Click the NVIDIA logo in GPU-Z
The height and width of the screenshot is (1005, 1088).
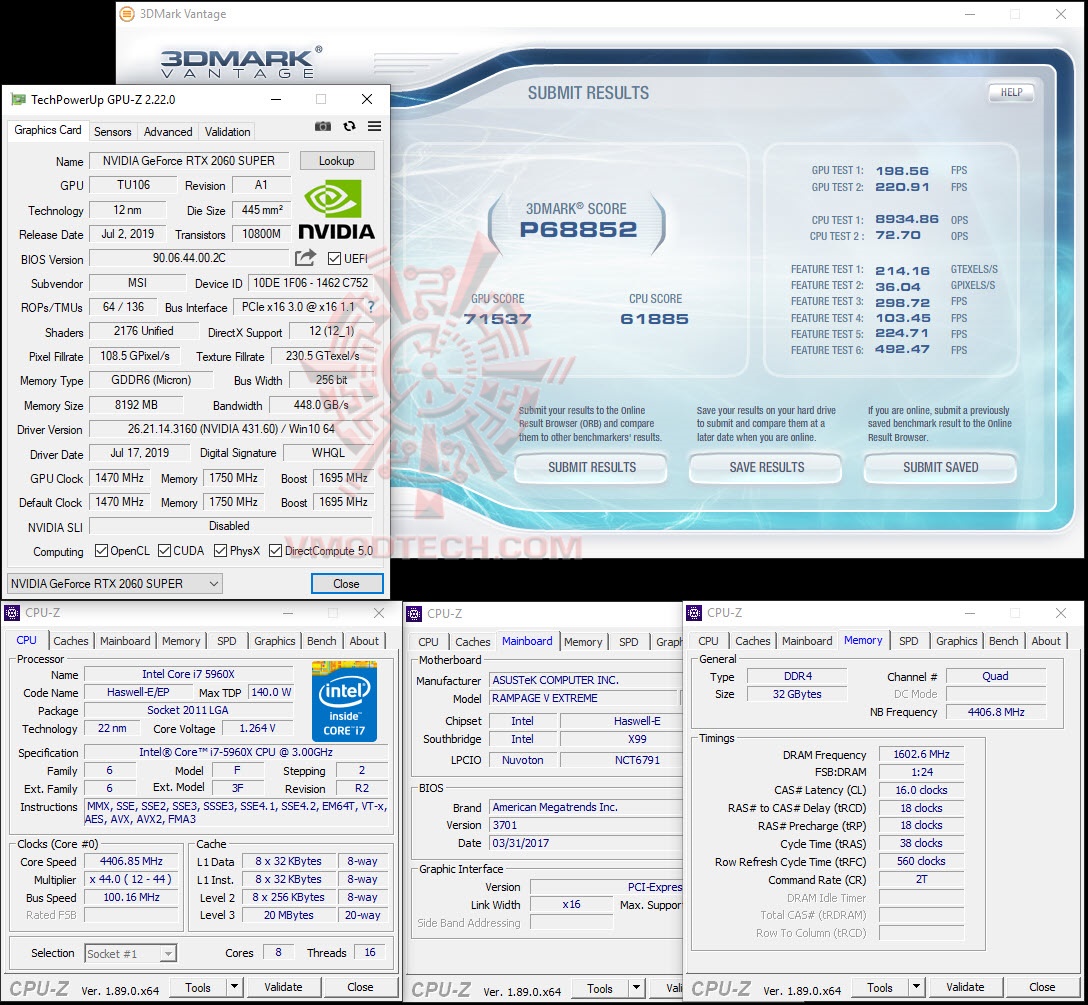[336, 209]
